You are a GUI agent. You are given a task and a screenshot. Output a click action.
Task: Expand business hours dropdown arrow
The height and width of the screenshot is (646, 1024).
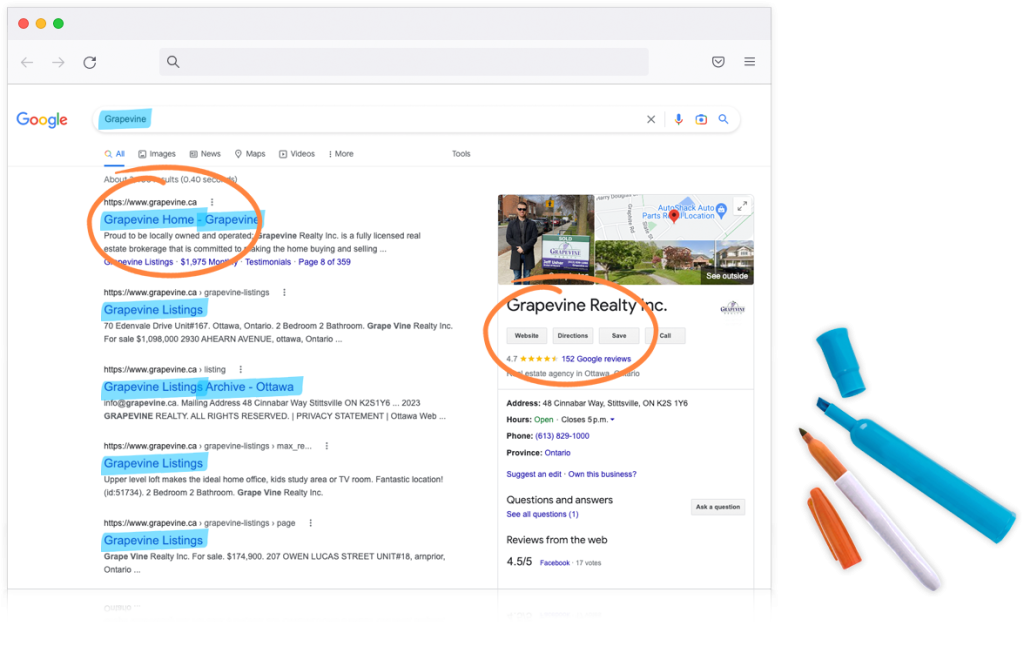[x=612, y=420]
